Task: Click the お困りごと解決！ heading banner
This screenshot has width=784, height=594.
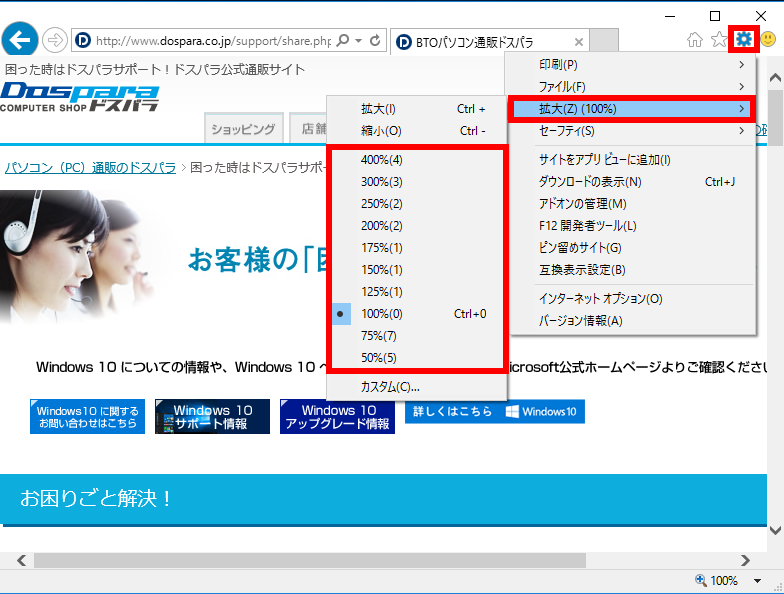Action: coord(384,498)
